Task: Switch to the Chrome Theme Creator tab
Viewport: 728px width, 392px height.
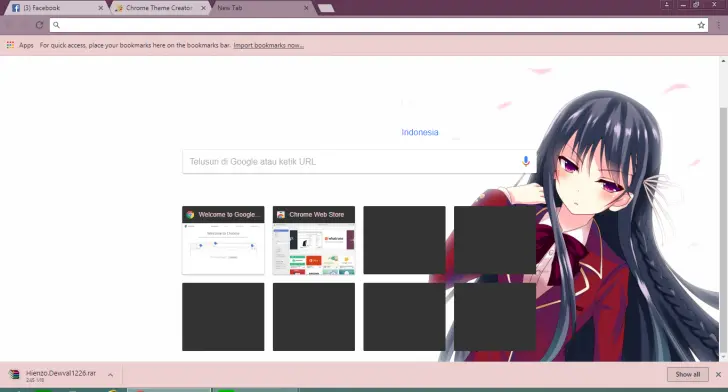Action: click(x=159, y=8)
